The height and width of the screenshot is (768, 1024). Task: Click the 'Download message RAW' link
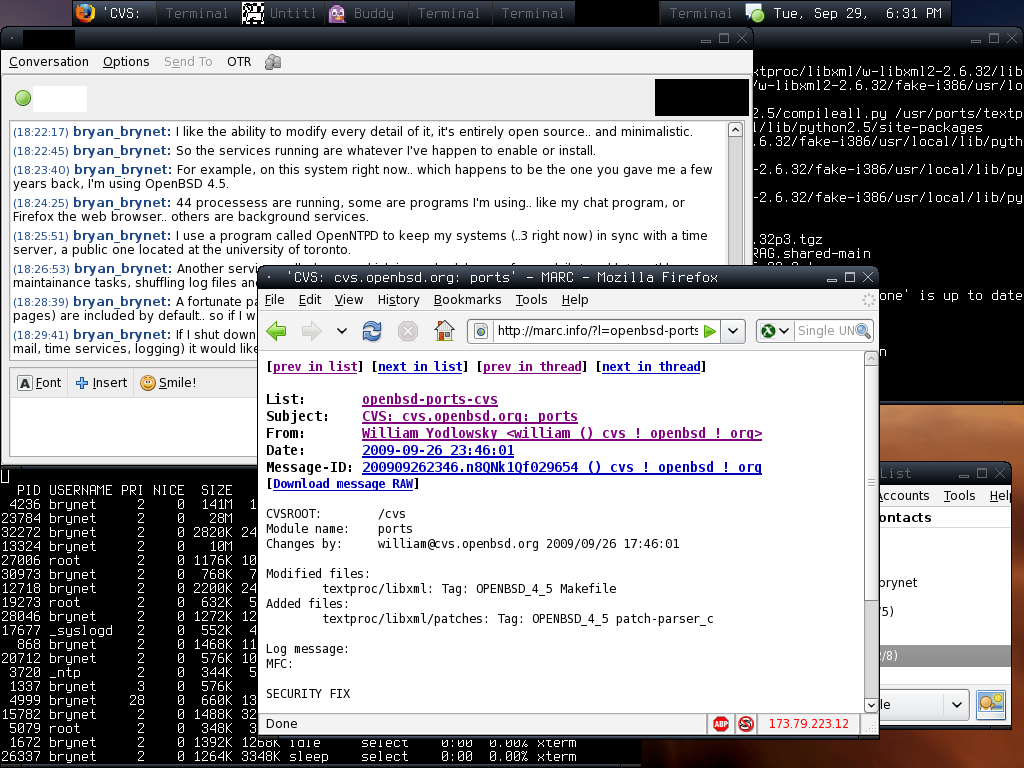[343, 484]
